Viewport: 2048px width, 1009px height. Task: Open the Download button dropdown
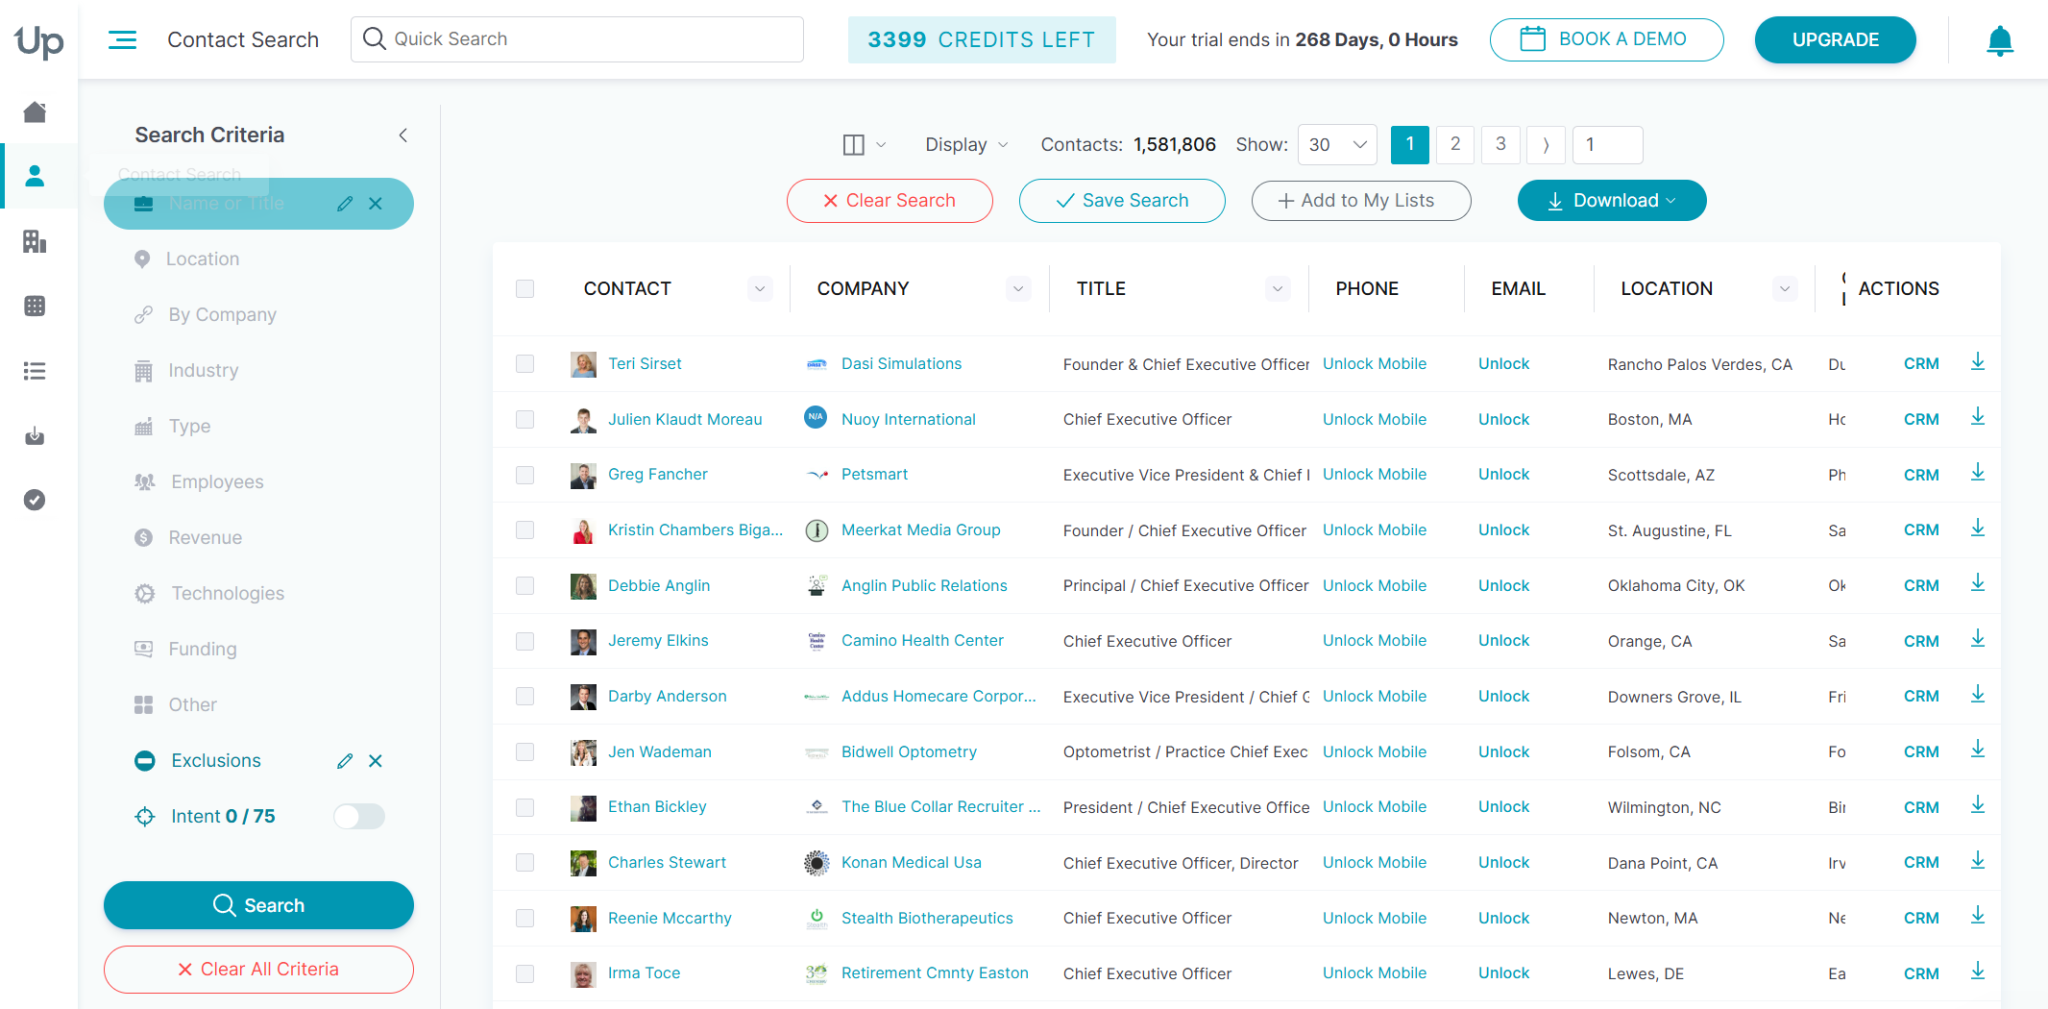tap(1612, 201)
